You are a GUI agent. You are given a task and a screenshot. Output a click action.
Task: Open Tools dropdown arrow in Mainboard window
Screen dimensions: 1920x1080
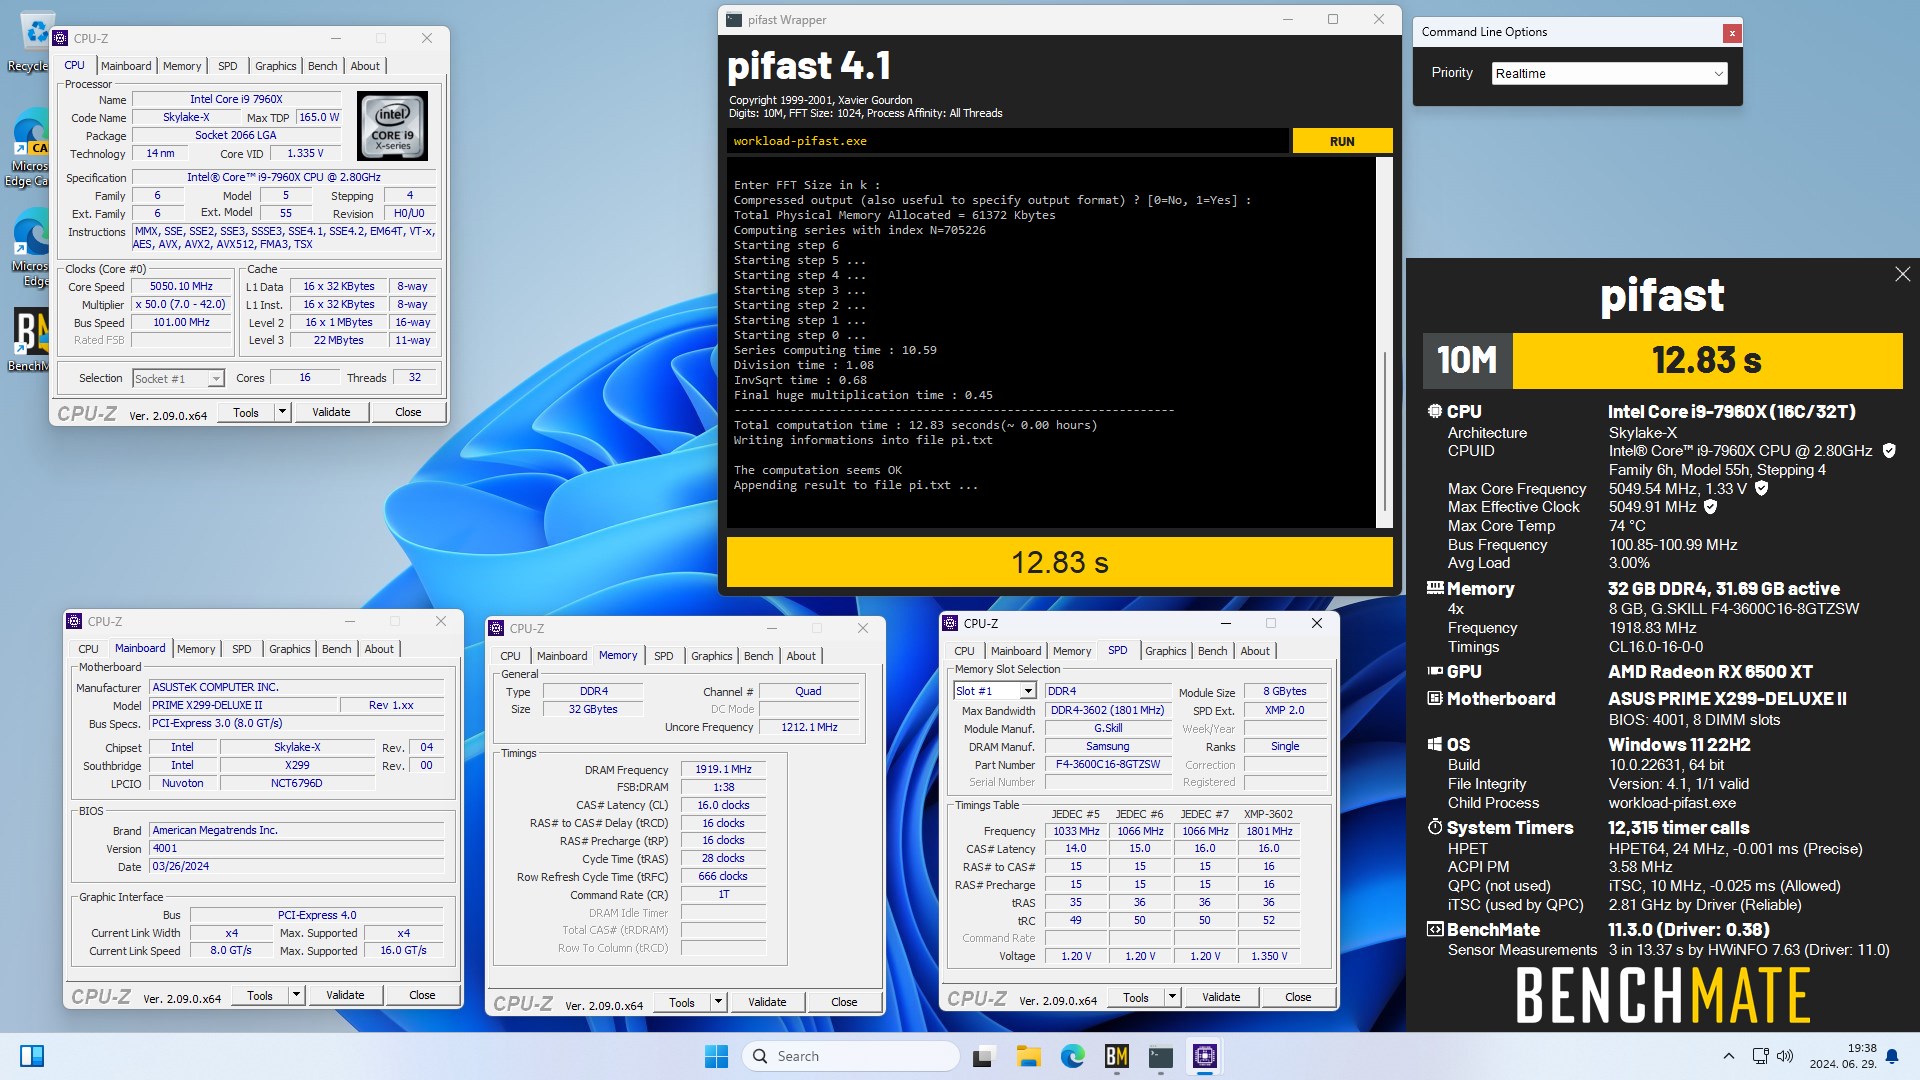point(296,995)
